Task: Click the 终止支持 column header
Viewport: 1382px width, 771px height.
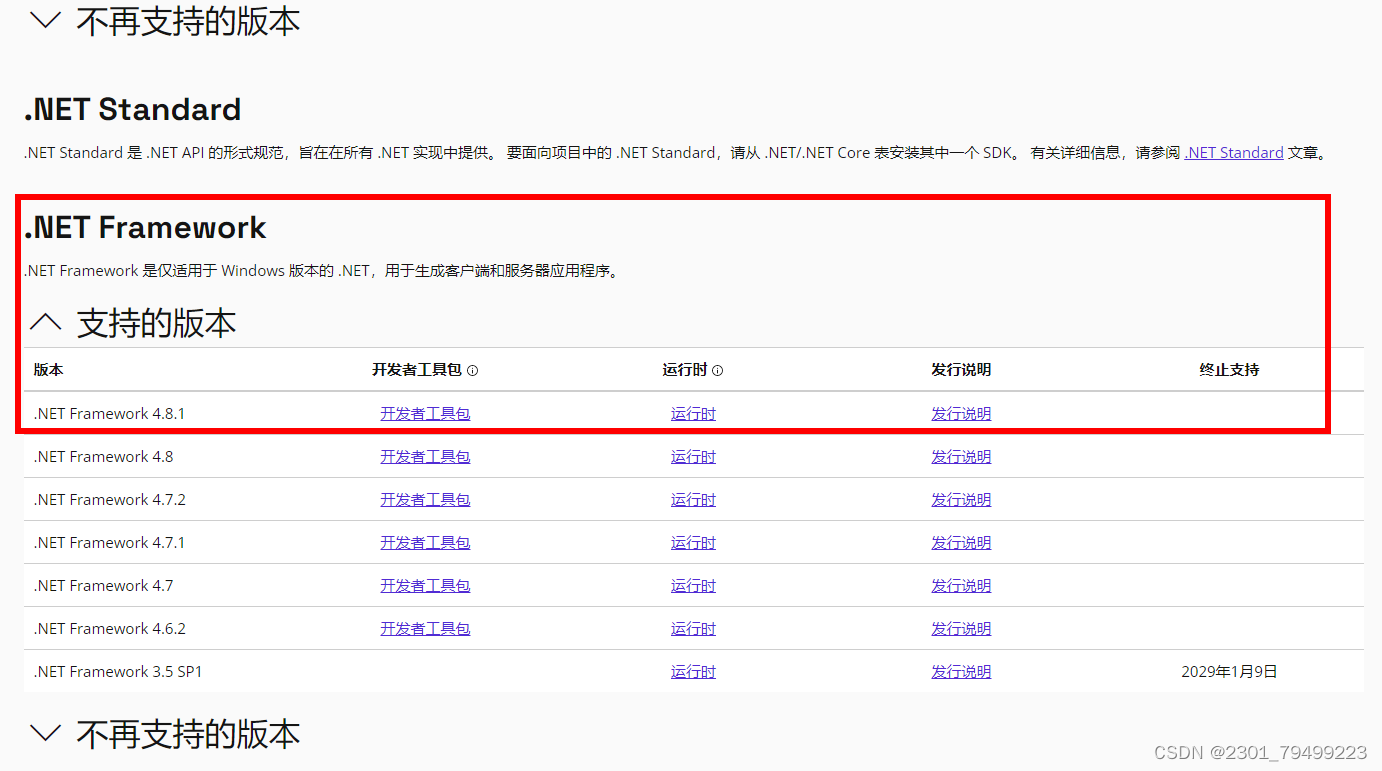Action: point(1229,370)
